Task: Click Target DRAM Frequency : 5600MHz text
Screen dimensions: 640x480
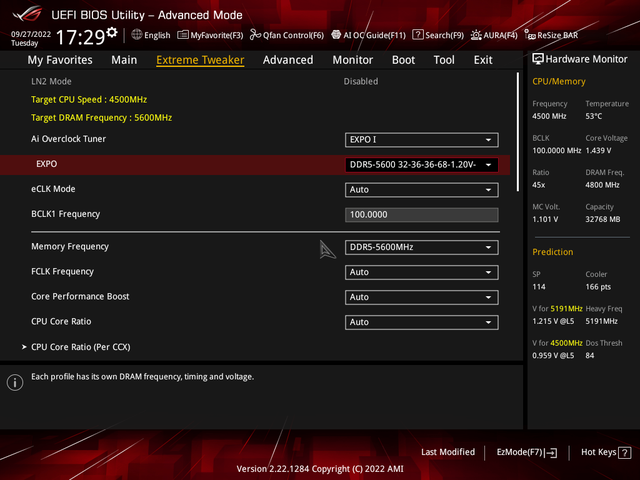Action: (x=101, y=118)
